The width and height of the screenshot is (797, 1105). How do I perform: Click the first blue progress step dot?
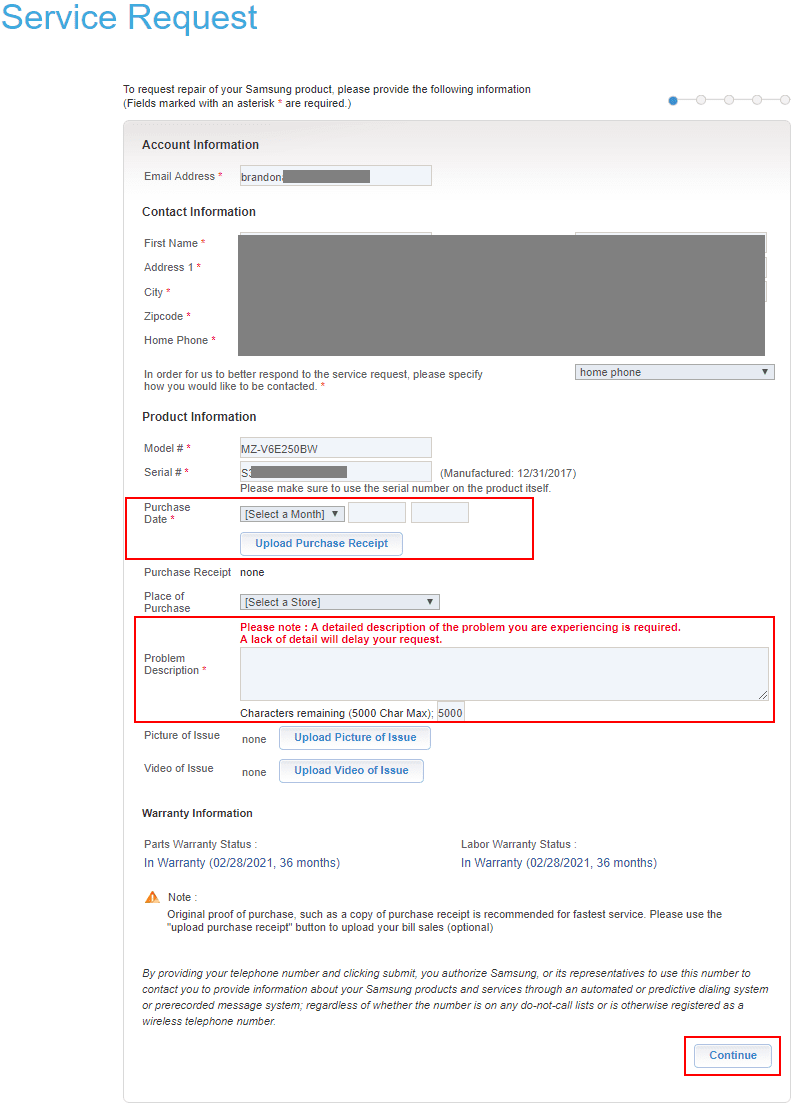pos(673,101)
